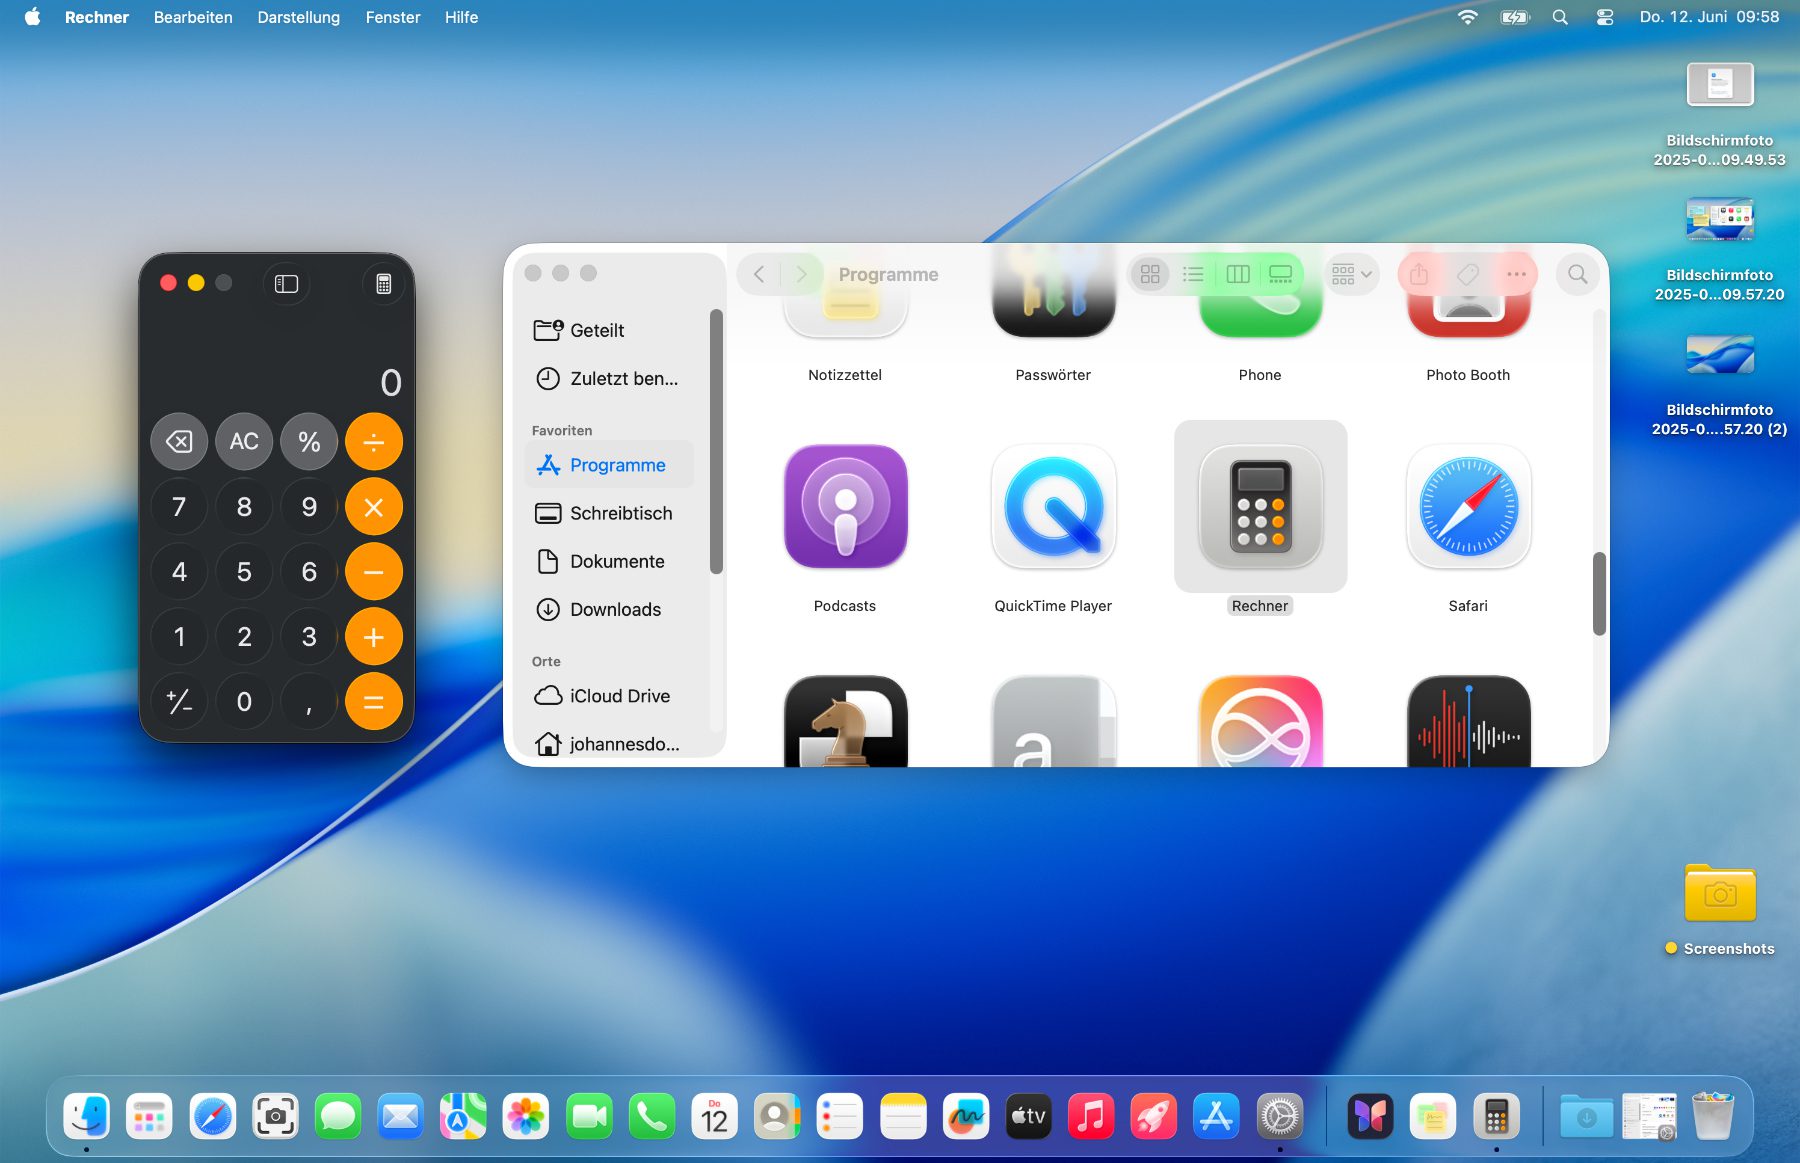The height and width of the screenshot is (1163, 1800).
Task: Open the Finder grouping options dropdown
Action: pyautogui.click(x=1351, y=274)
